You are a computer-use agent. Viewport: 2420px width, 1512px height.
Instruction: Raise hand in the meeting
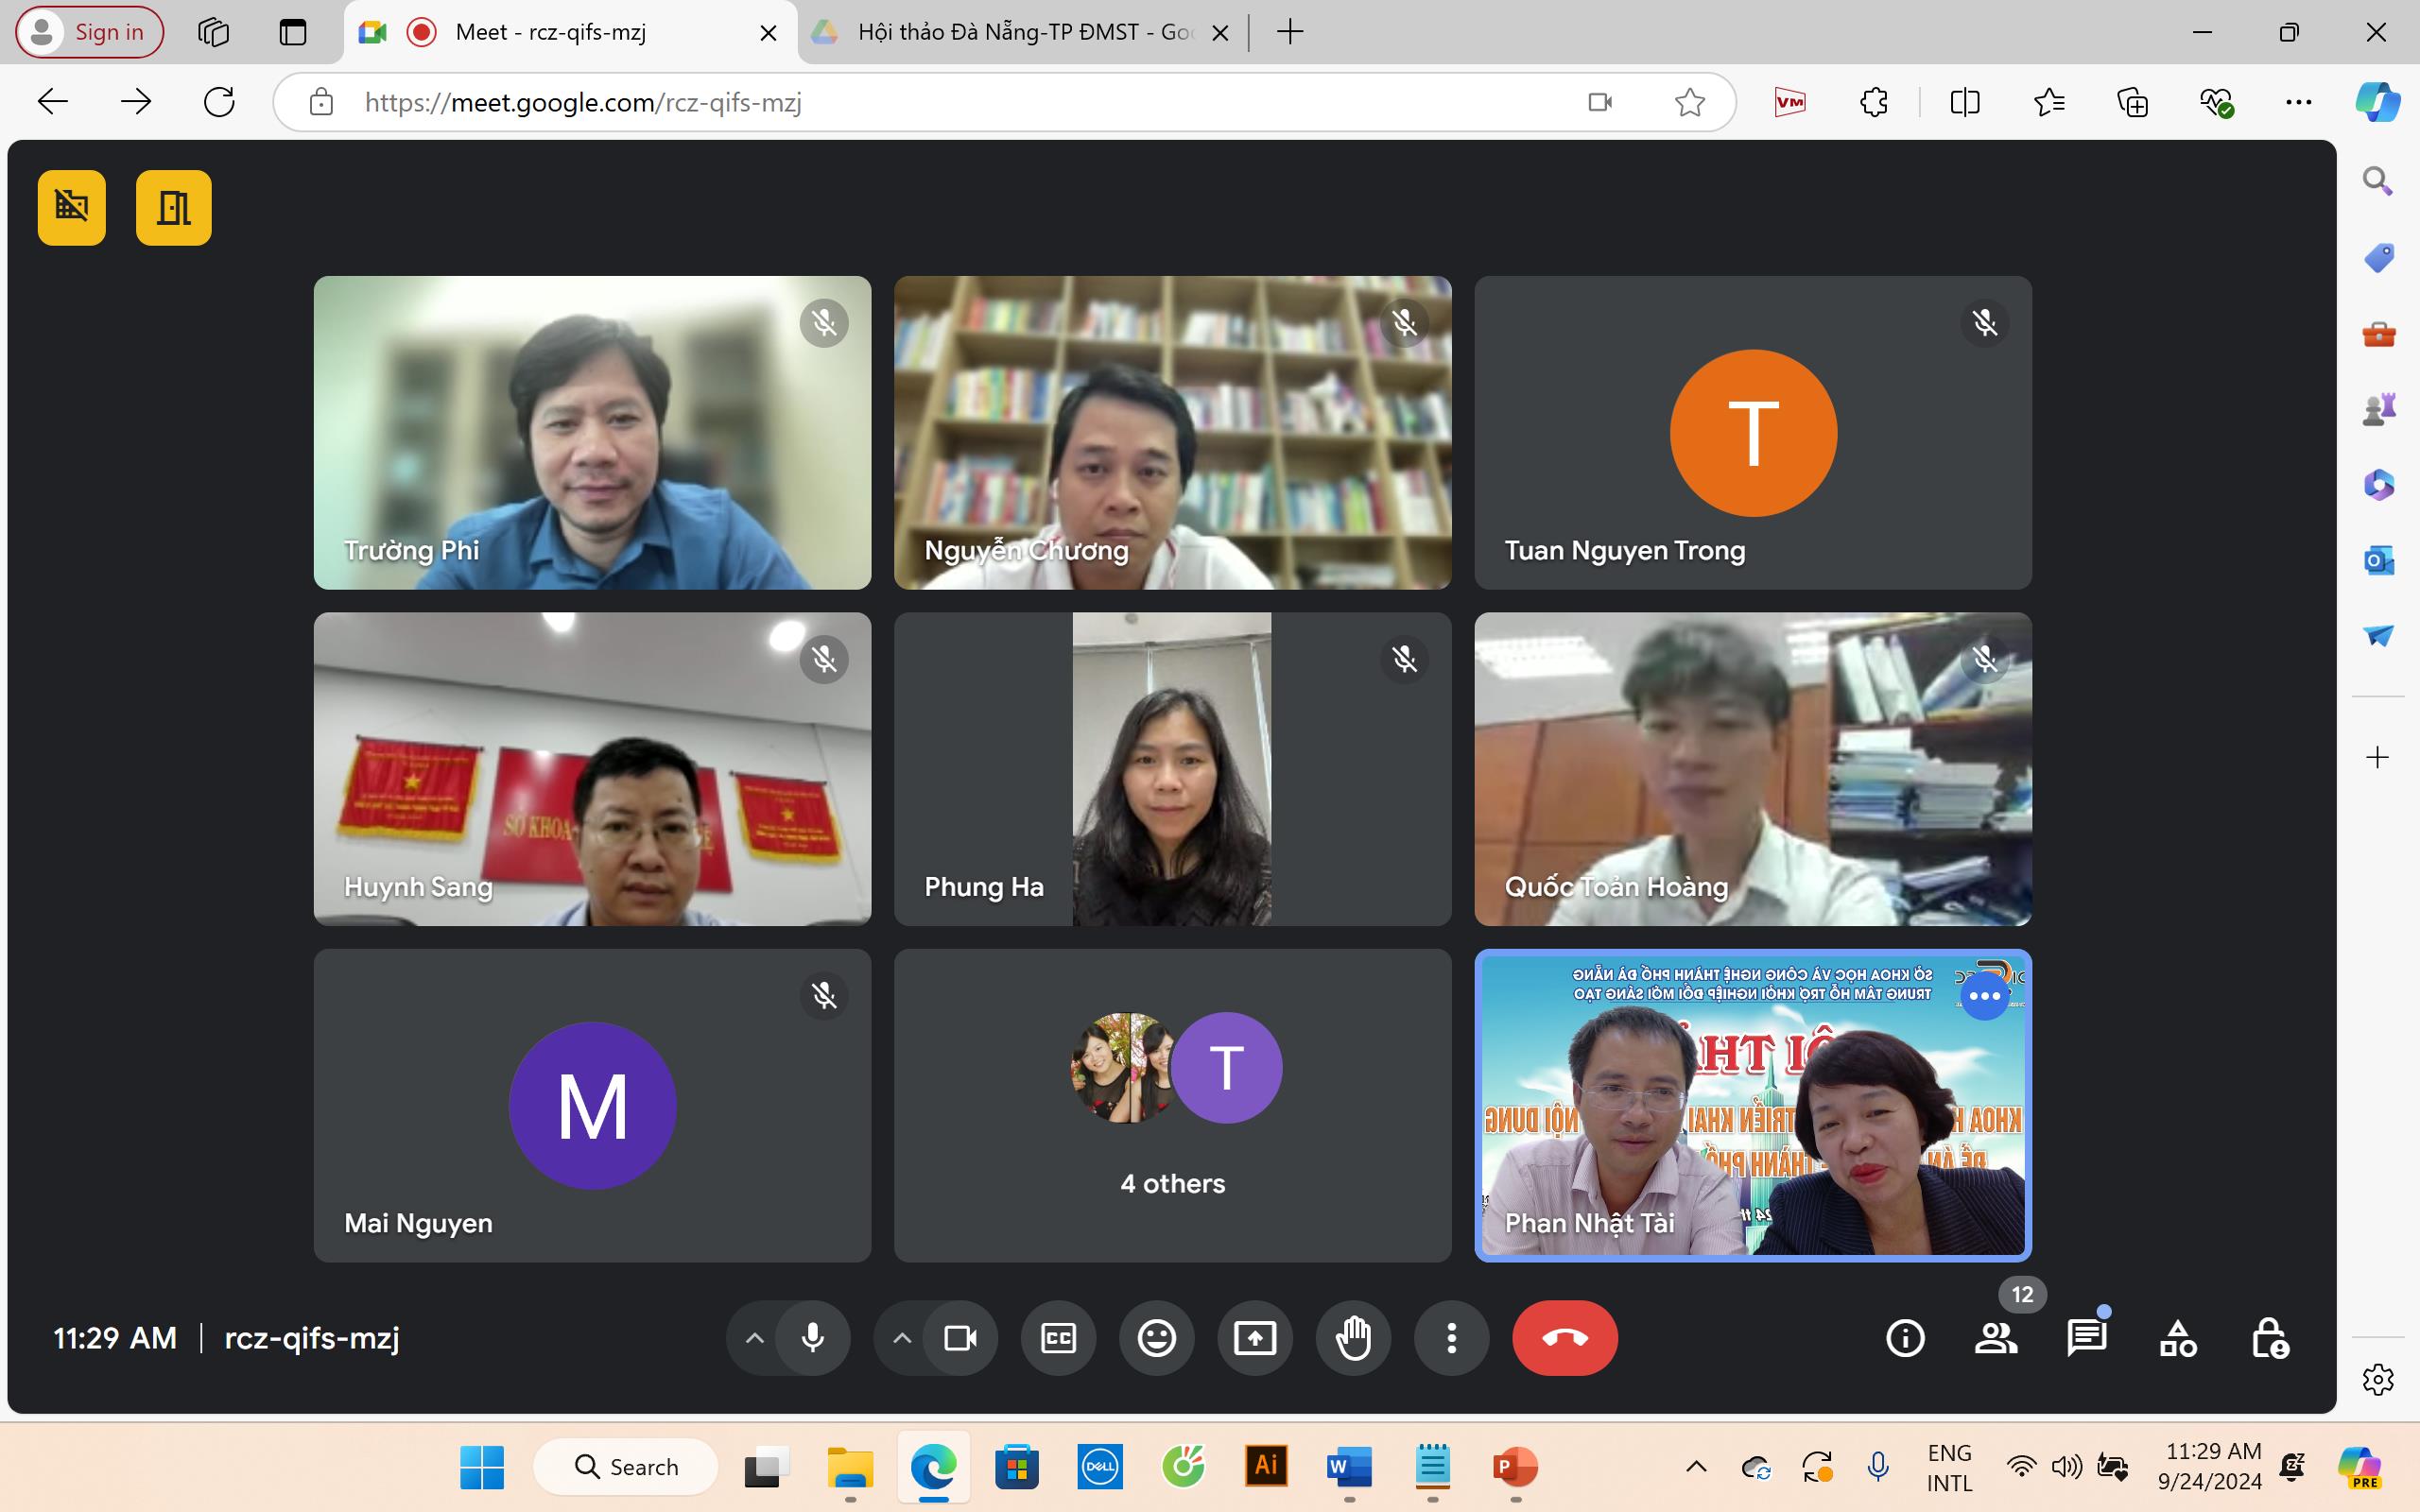(x=1353, y=1338)
